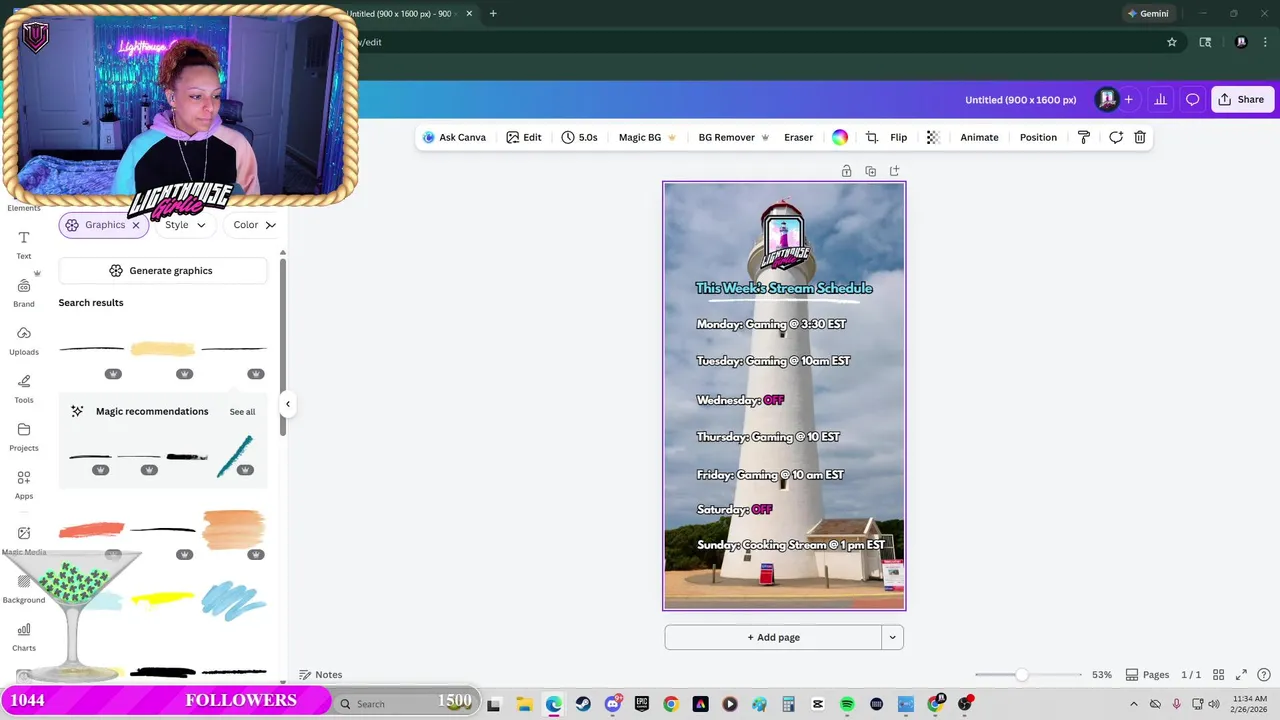Remove the Graphics filter chip
1280x720 pixels.
[x=136, y=225]
